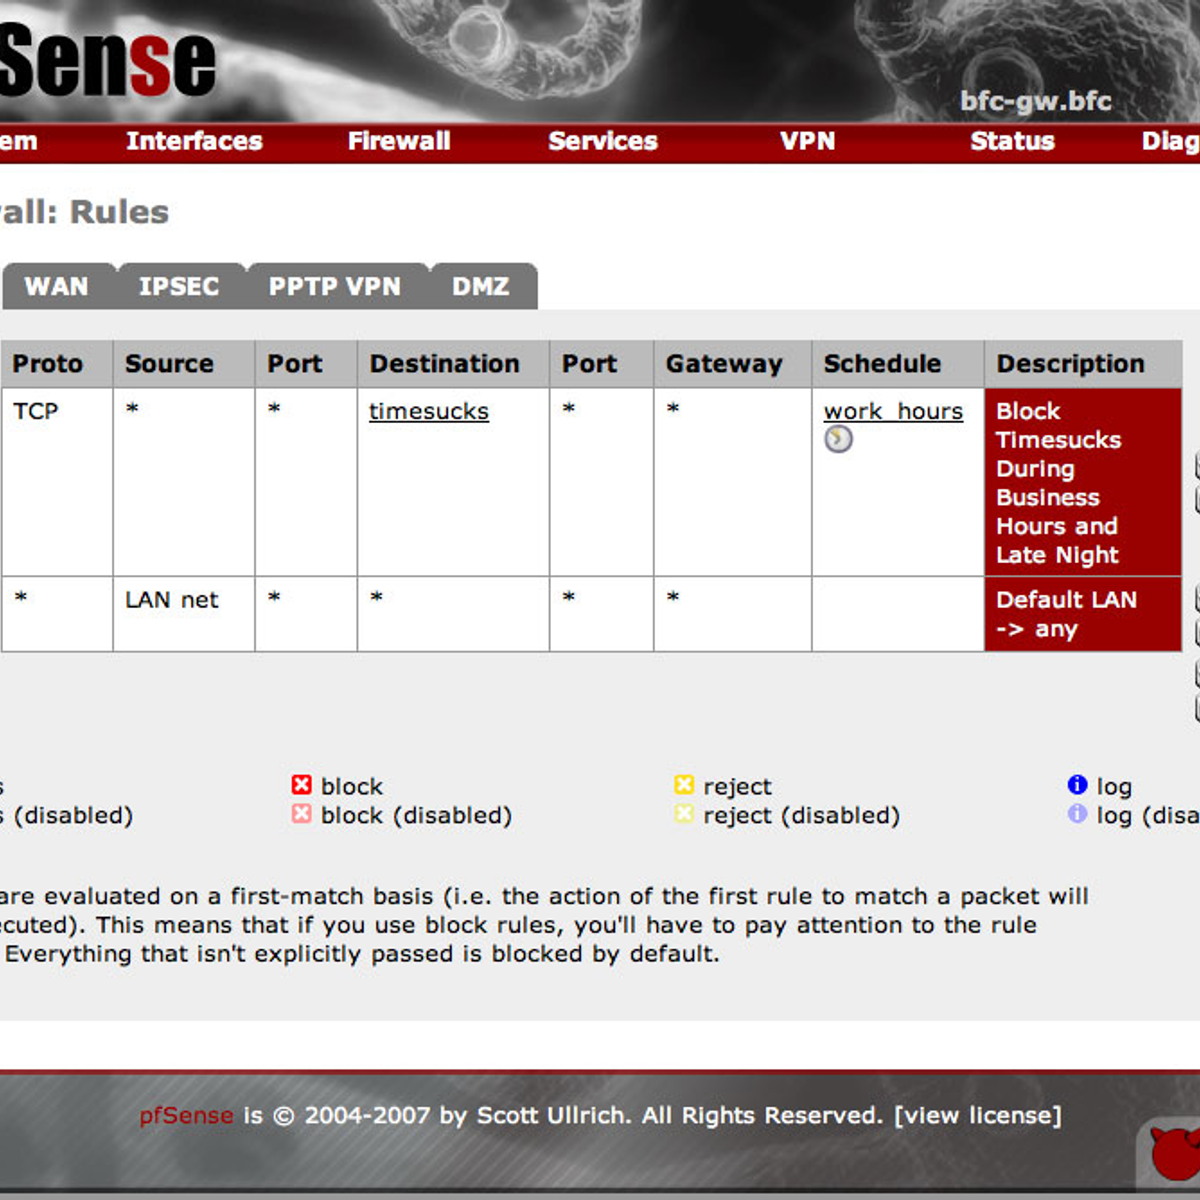Click the Destination column header
This screenshot has width=1200, height=1200.
click(453, 364)
